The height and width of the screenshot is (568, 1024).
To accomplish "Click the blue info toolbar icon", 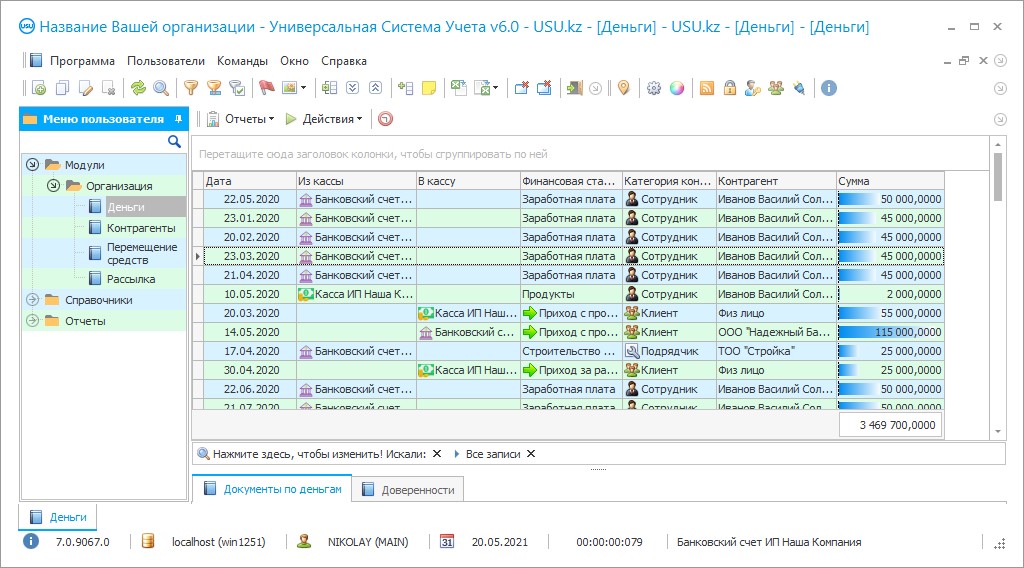I will point(829,88).
